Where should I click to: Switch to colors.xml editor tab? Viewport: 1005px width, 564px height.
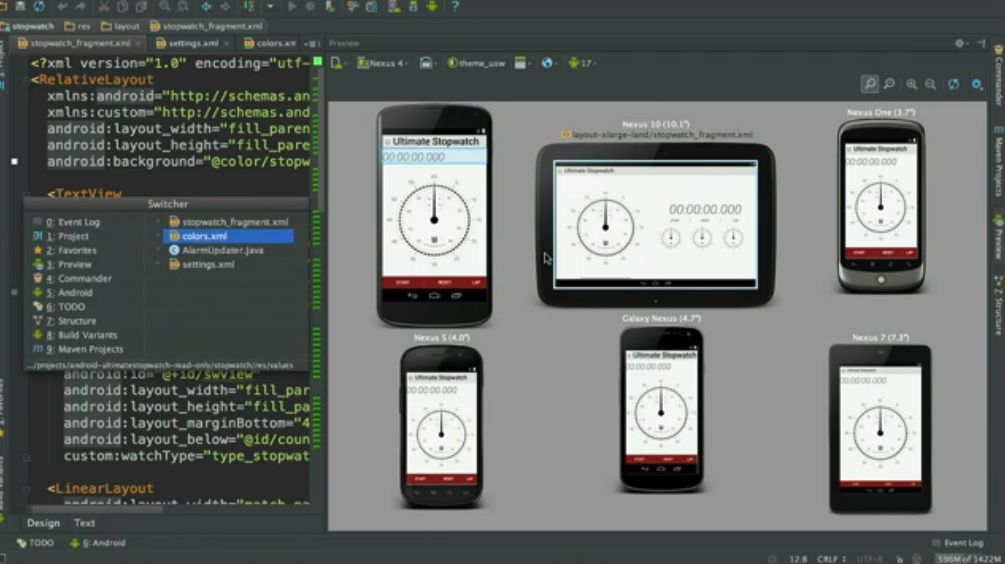[x=270, y=43]
